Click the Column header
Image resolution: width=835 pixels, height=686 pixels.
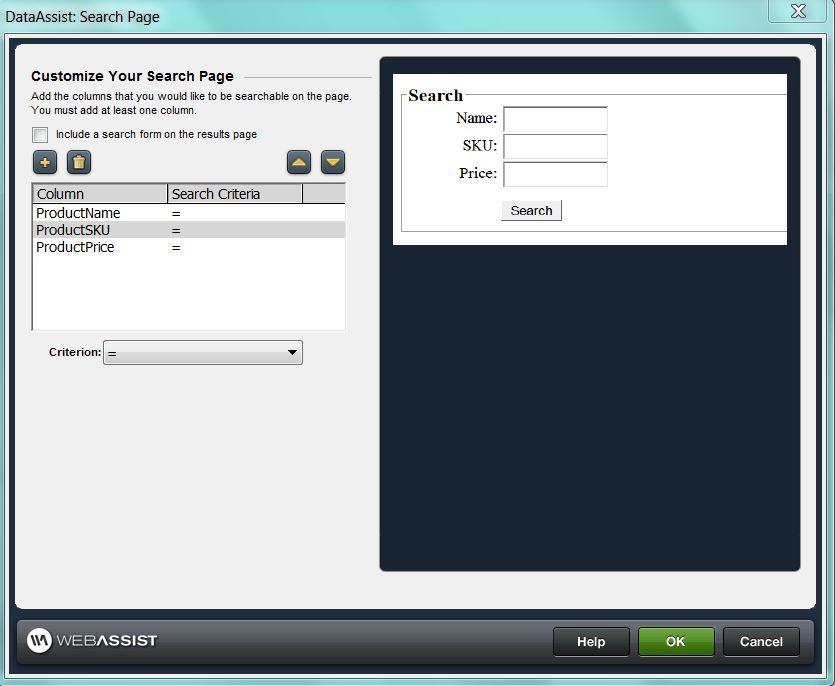[x=100, y=194]
